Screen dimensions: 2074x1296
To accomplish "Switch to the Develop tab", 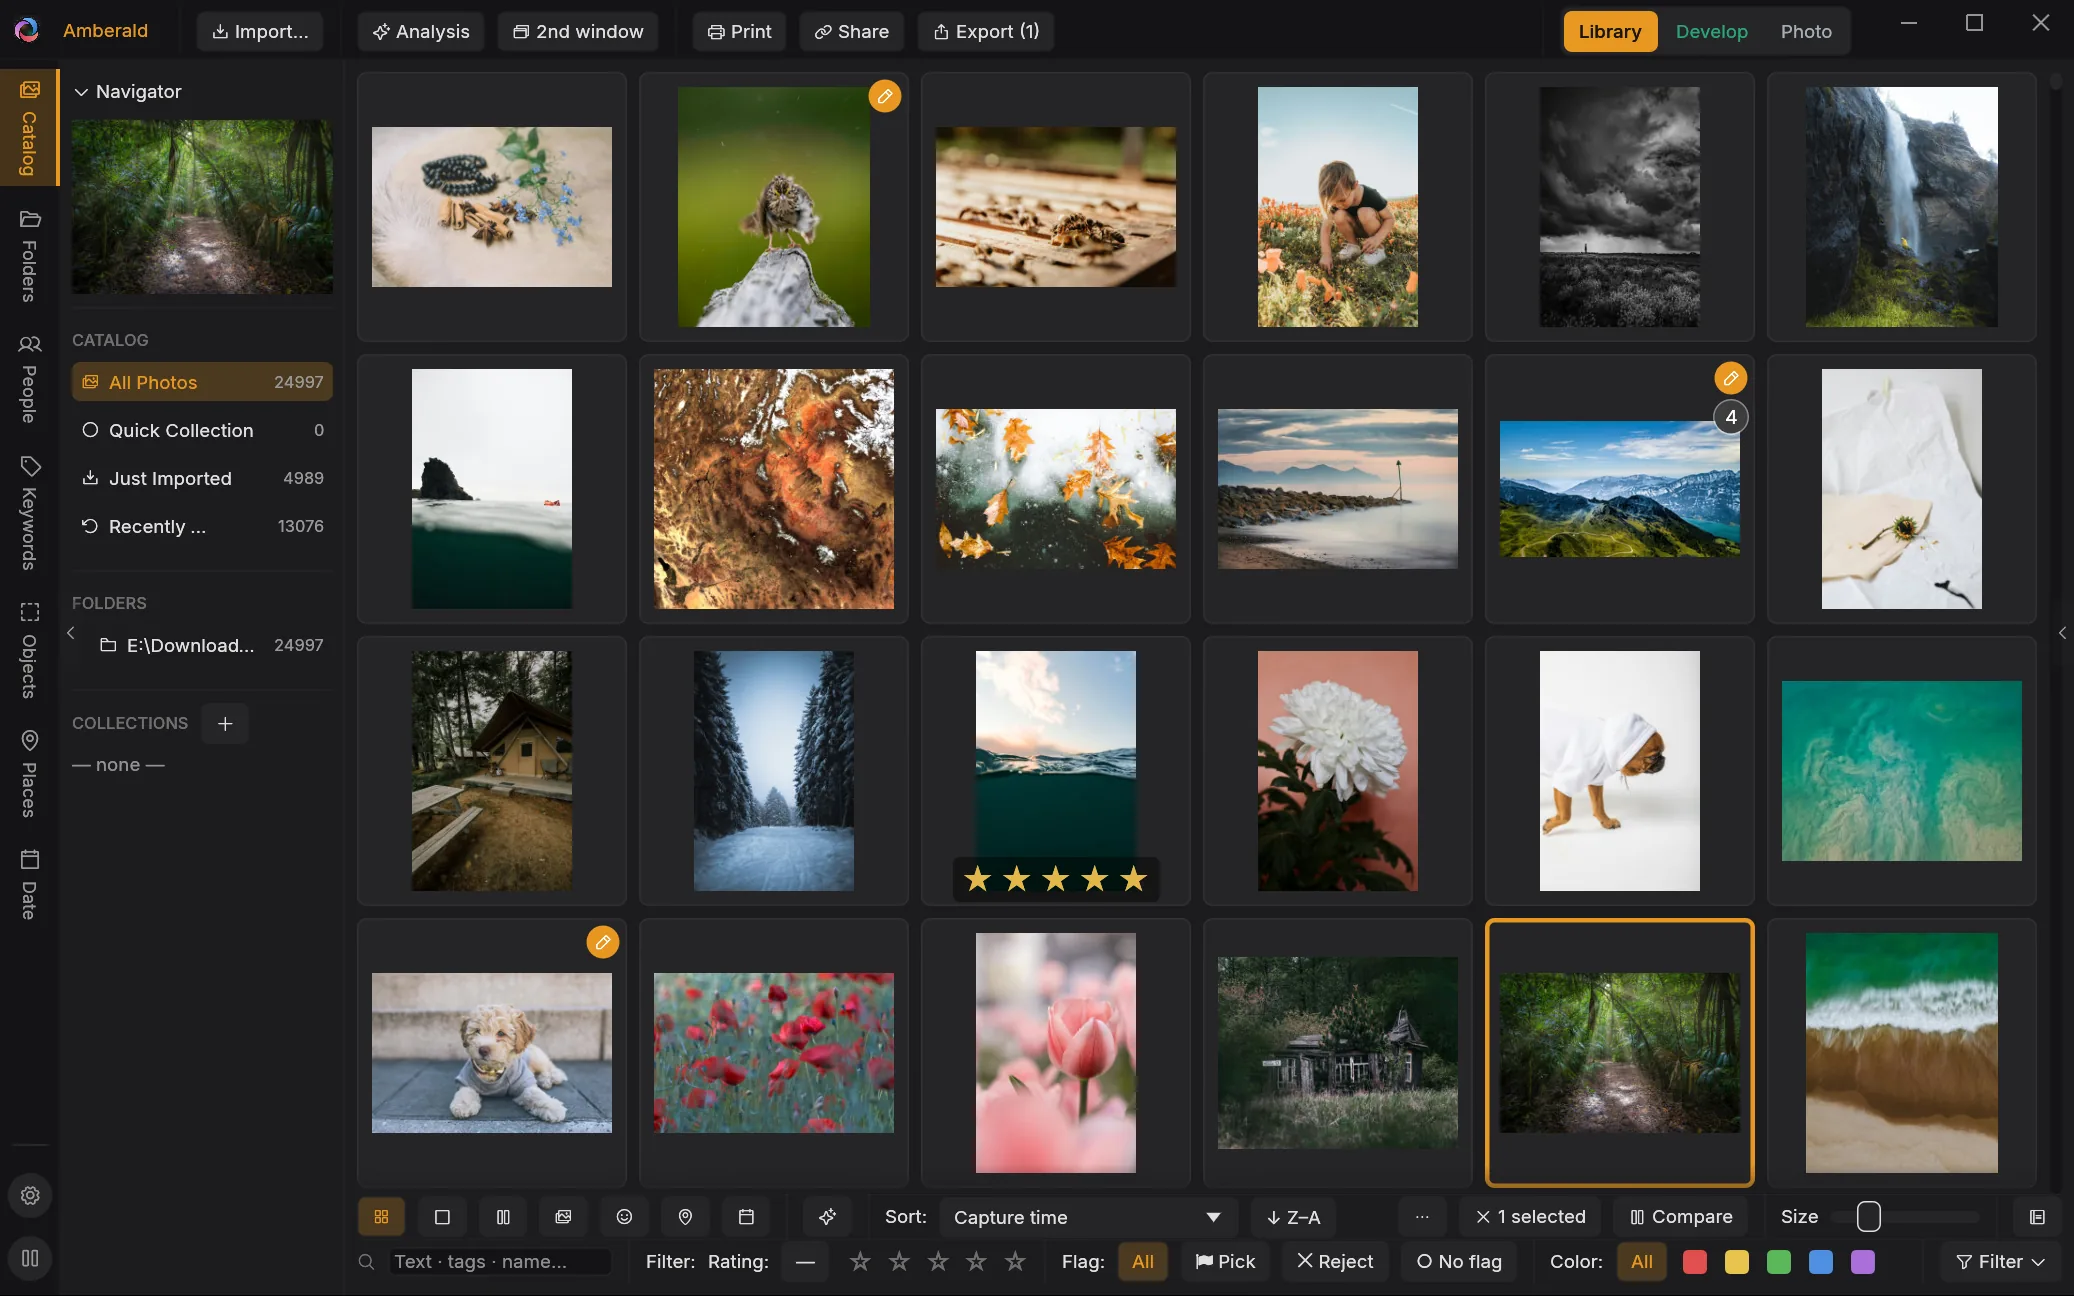I will click(x=1711, y=31).
